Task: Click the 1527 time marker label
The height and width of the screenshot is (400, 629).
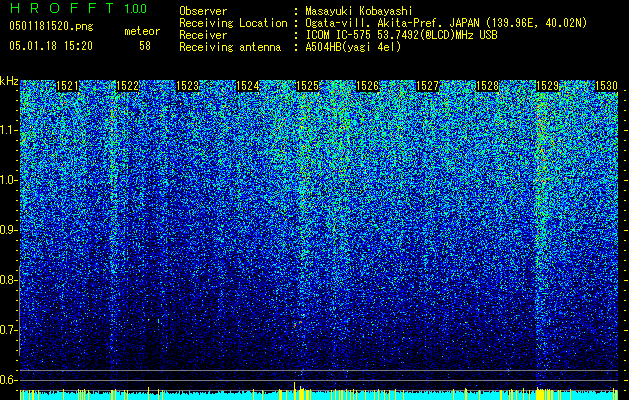Action: [427, 86]
